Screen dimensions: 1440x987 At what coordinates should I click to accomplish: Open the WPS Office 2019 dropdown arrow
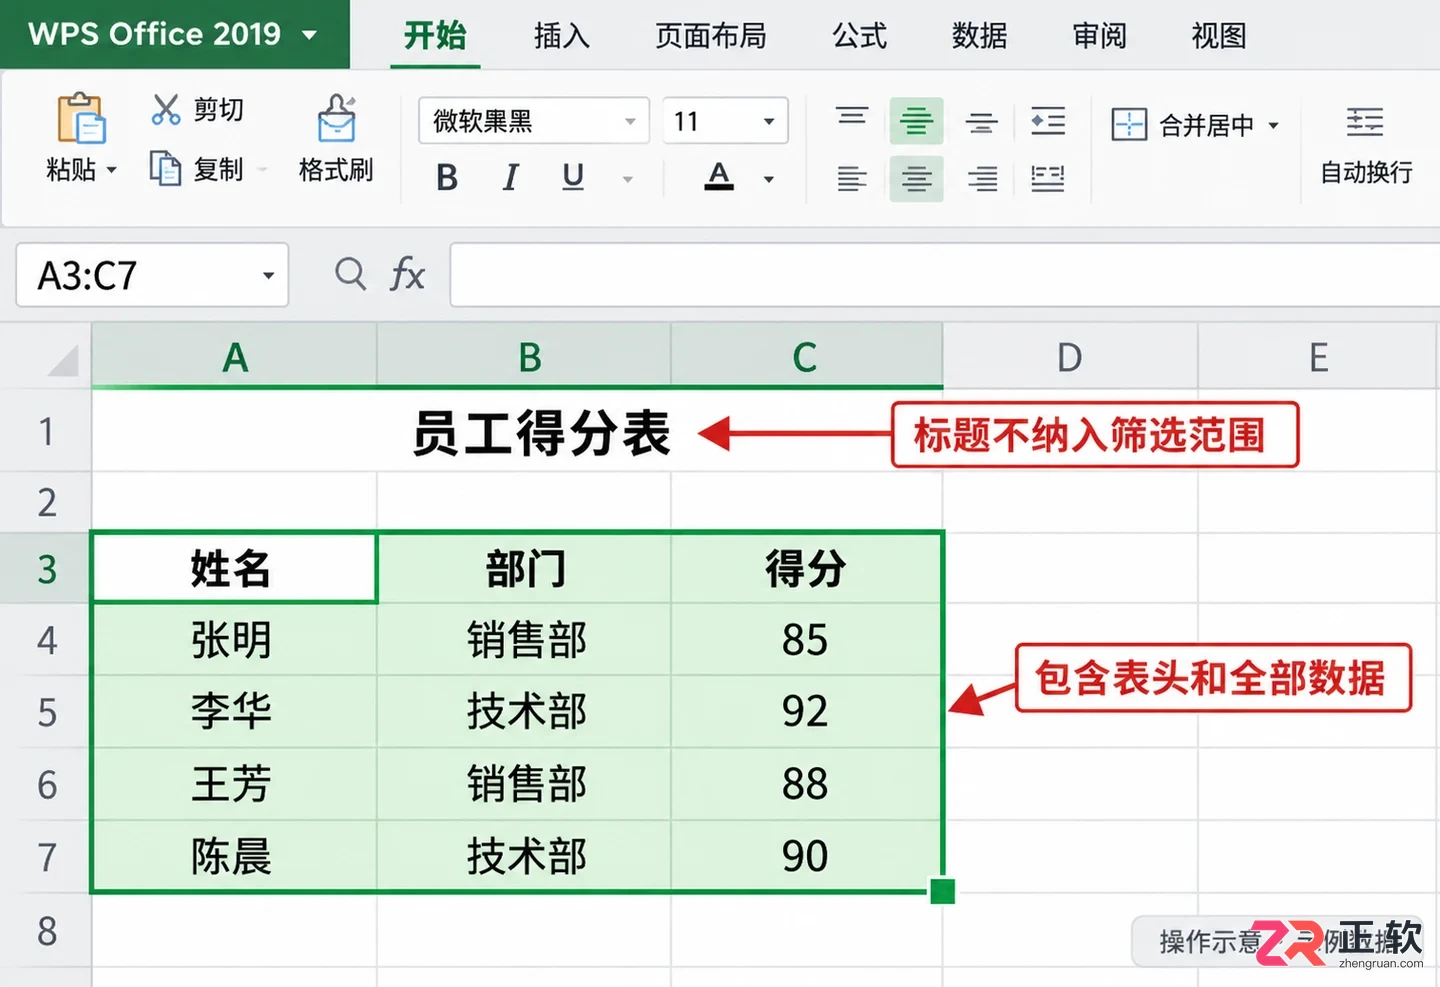pyautogui.click(x=310, y=35)
